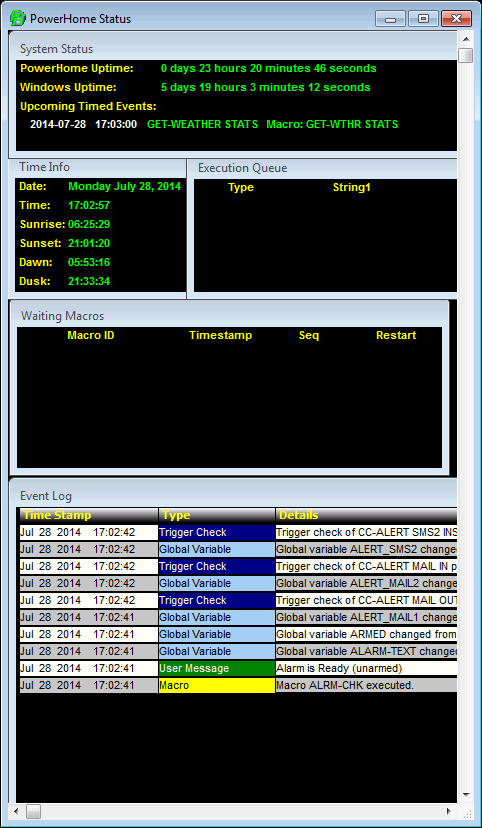Click the Waiting Macros panel title

(62, 316)
